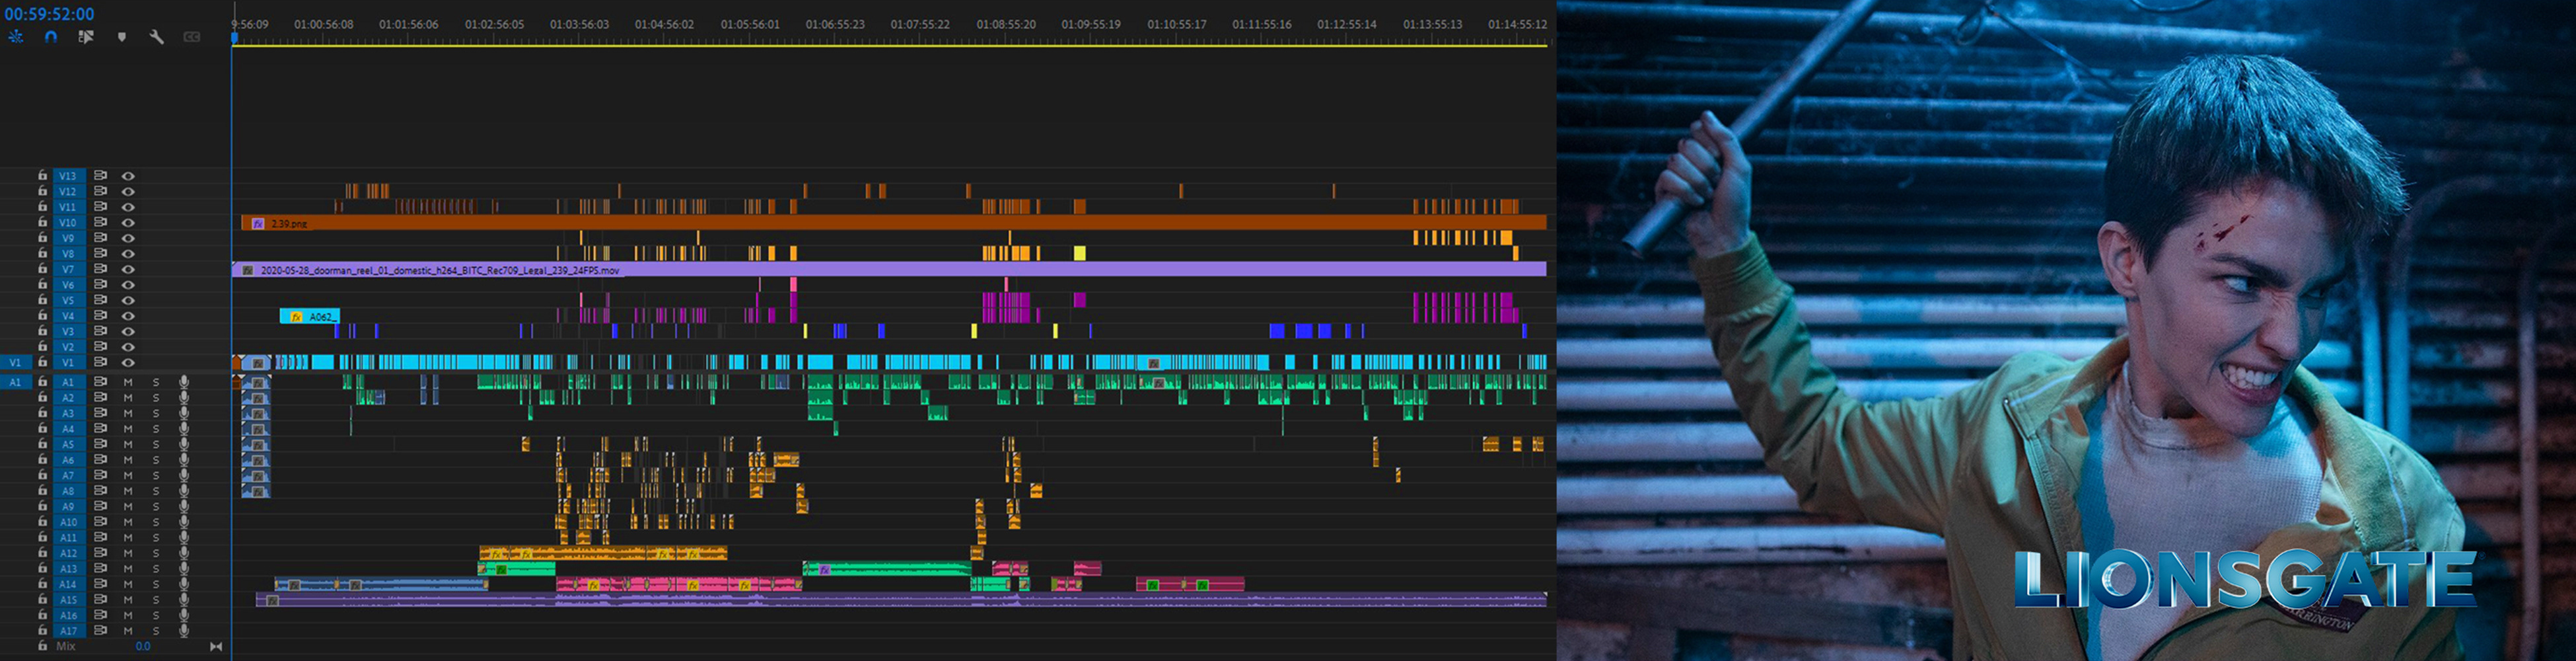The width and height of the screenshot is (2576, 661).
Task: Click the ruler at 01:13:55:13
Action: coord(1432,23)
